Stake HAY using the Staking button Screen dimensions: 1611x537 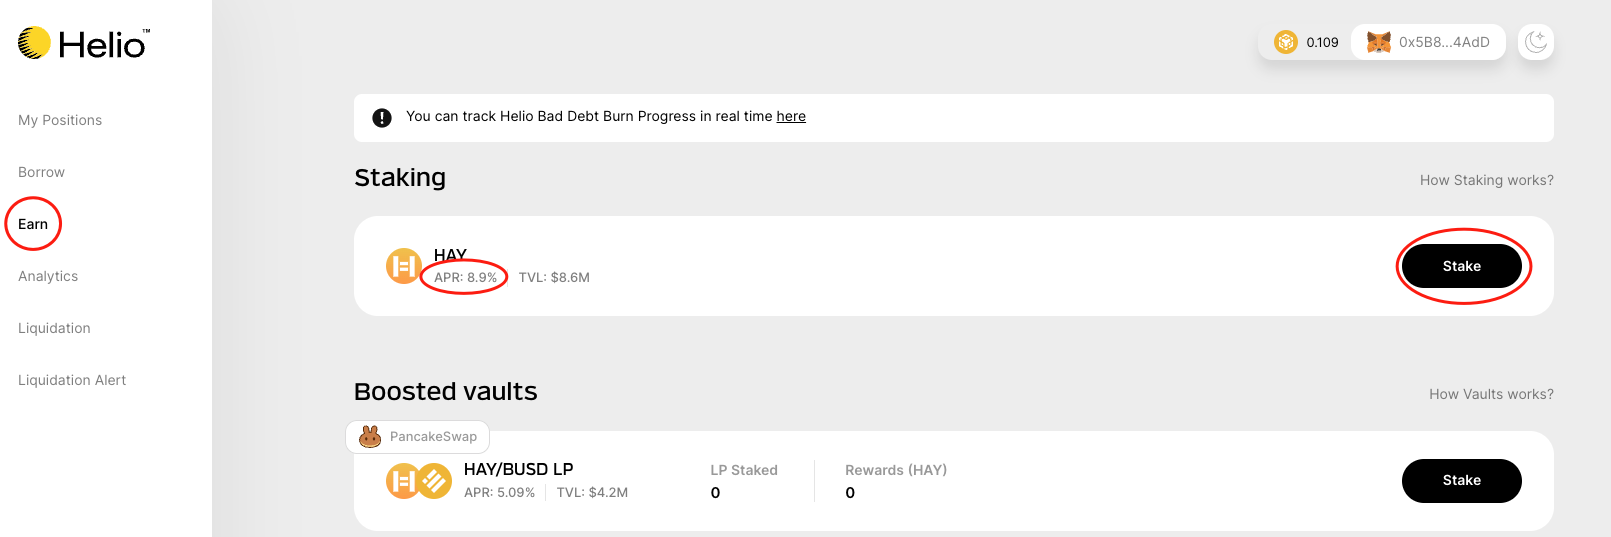tap(1461, 266)
